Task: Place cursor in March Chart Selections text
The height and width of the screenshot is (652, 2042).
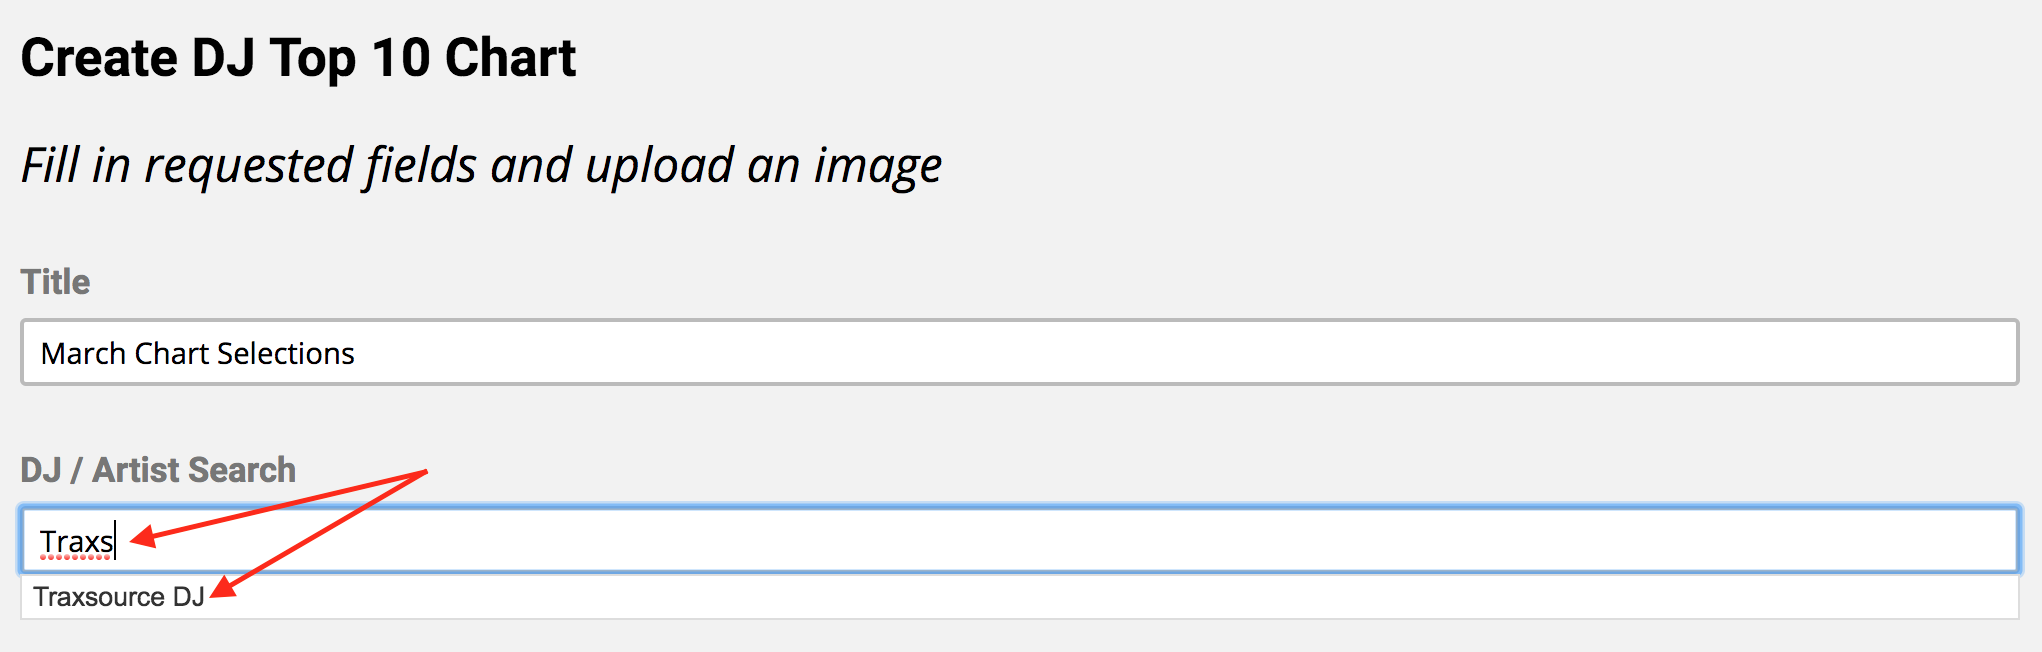Action: pyautogui.click(x=197, y=354)
